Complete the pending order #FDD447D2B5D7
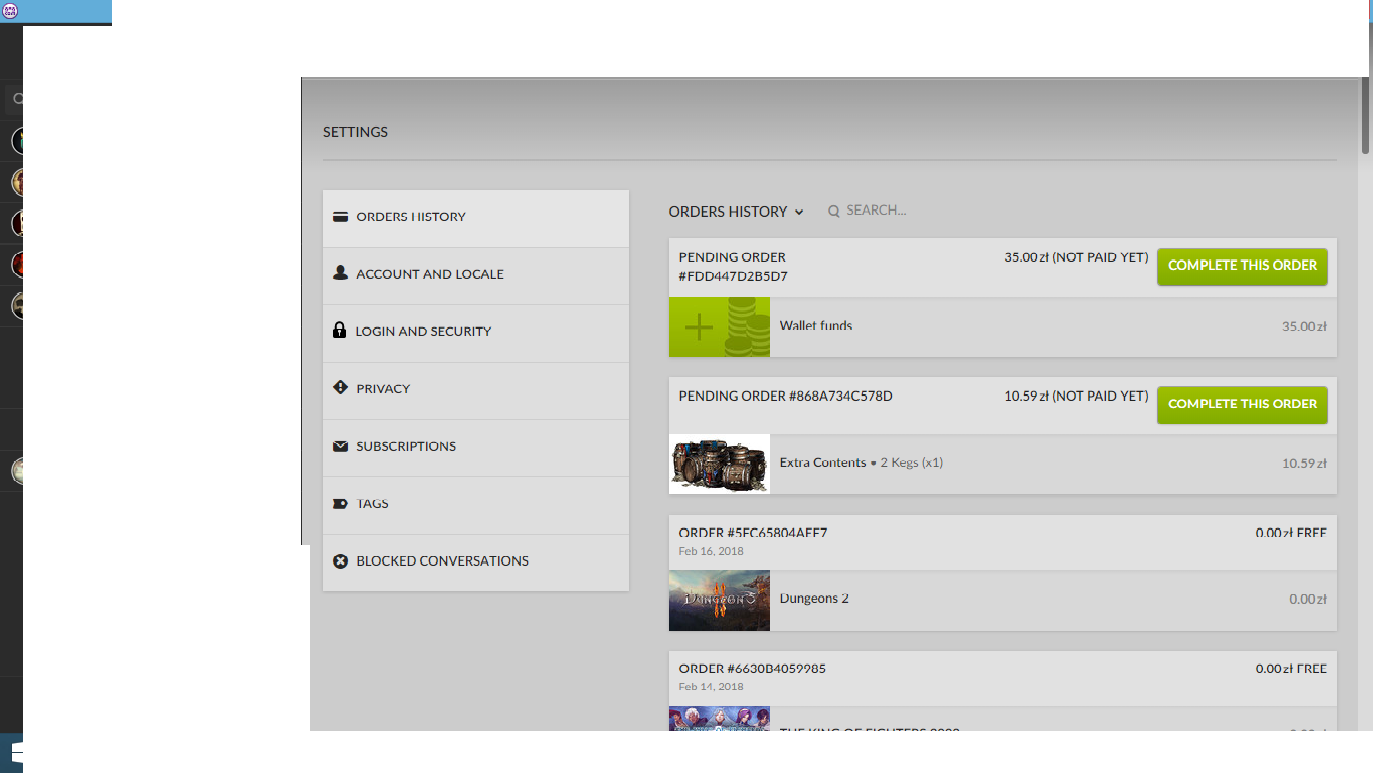1373x773 pixels. [x=1242, y=266]
